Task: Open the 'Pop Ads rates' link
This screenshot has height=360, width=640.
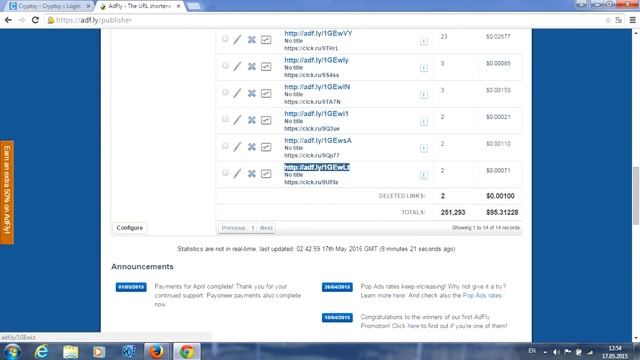Action: 482,295
